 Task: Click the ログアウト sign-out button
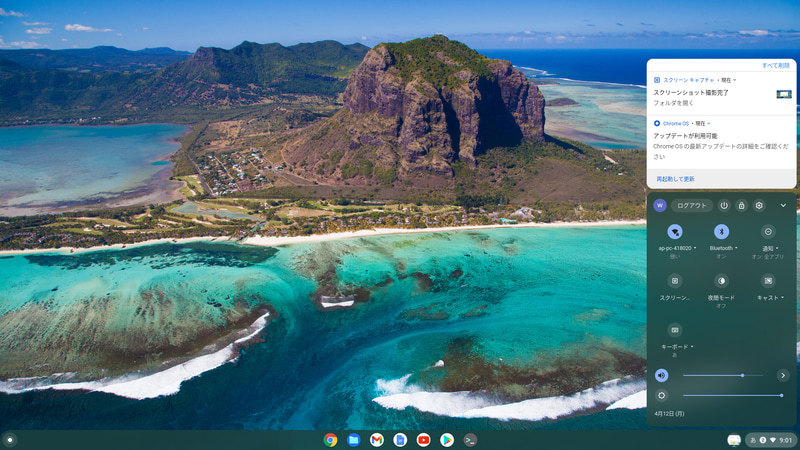click(691, 205)
